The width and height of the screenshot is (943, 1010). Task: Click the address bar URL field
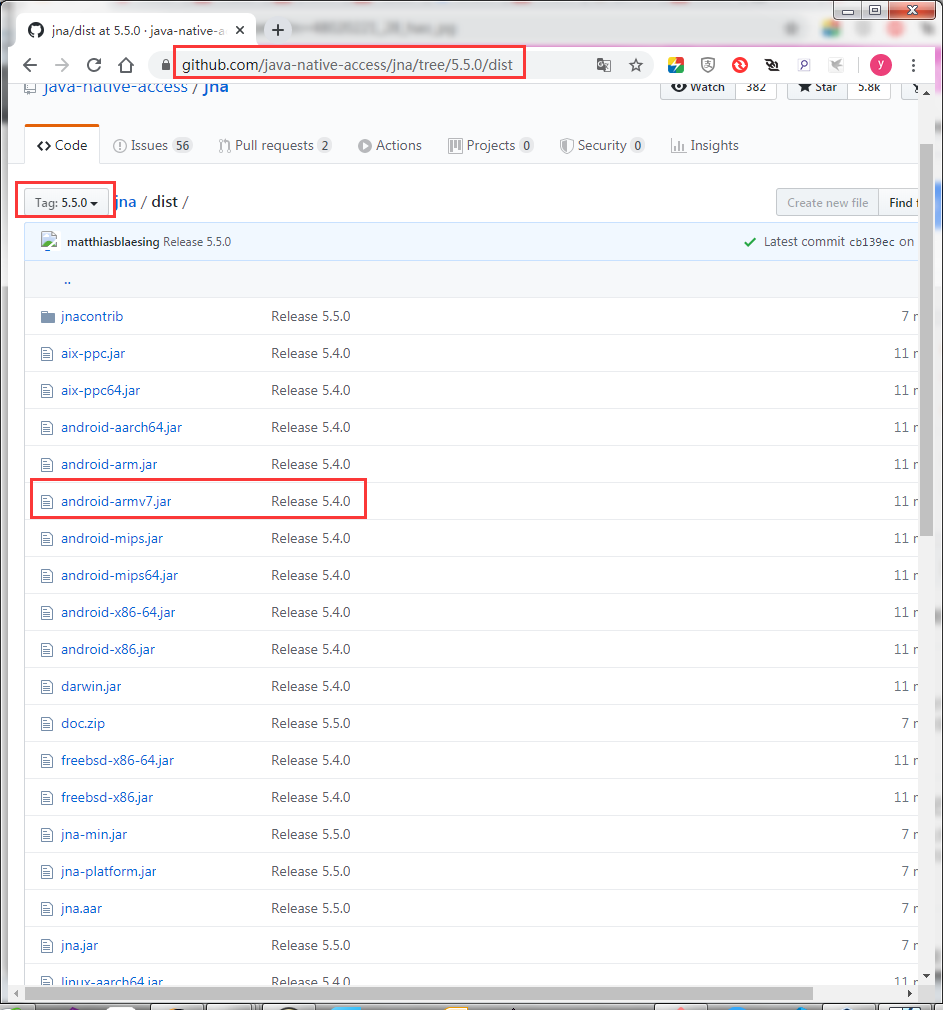click(x=348, y=65)
